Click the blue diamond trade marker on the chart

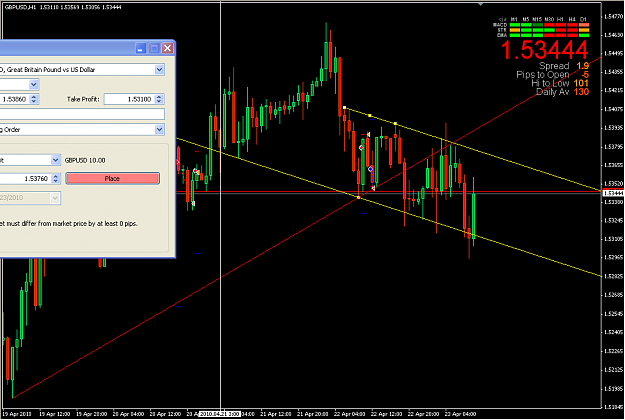(x=371, y=169)
